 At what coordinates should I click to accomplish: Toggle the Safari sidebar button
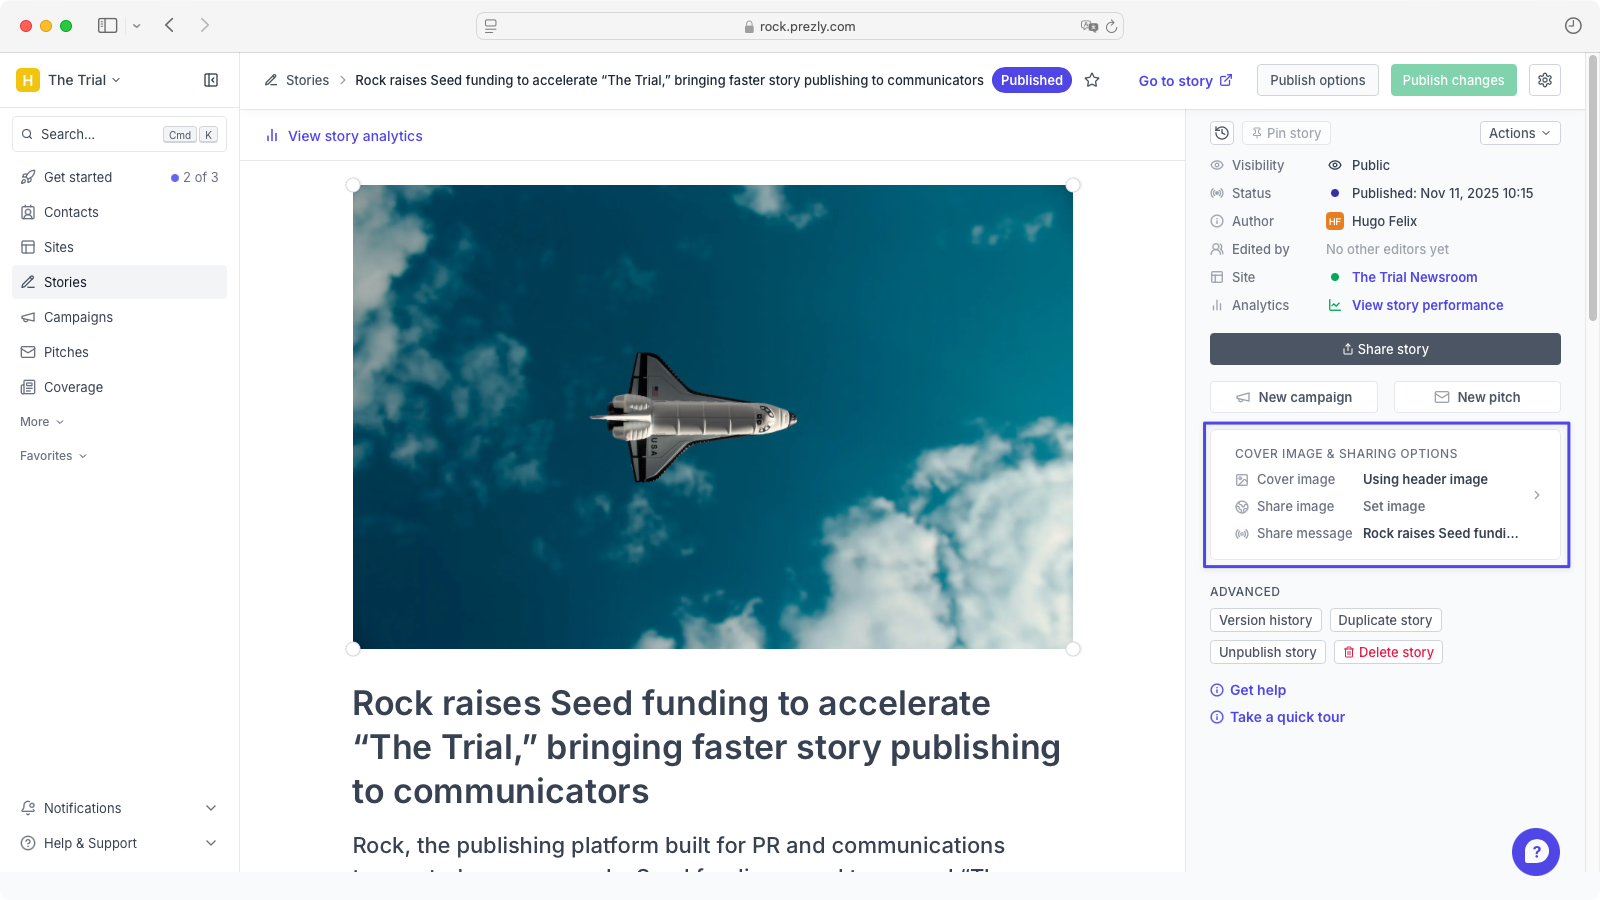pyautogui.click(x=108, y=26)
